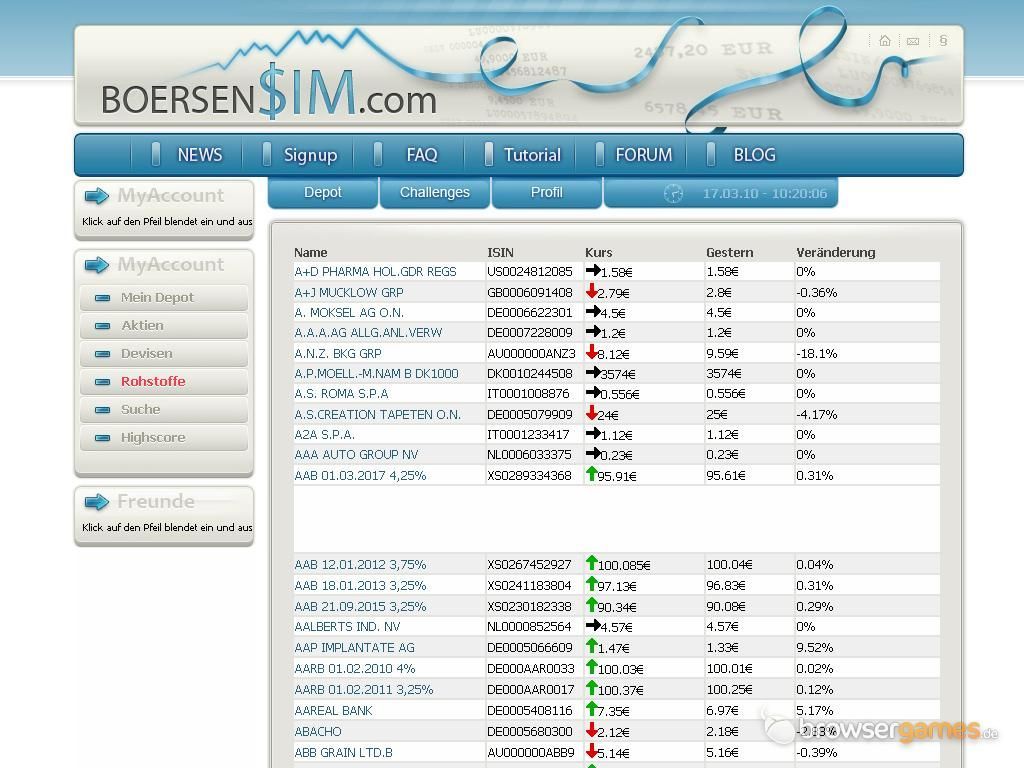Open stock A.S. ROMA S.P.A
The height and width of the screenshot is (768, 1024).
(341, 394)
